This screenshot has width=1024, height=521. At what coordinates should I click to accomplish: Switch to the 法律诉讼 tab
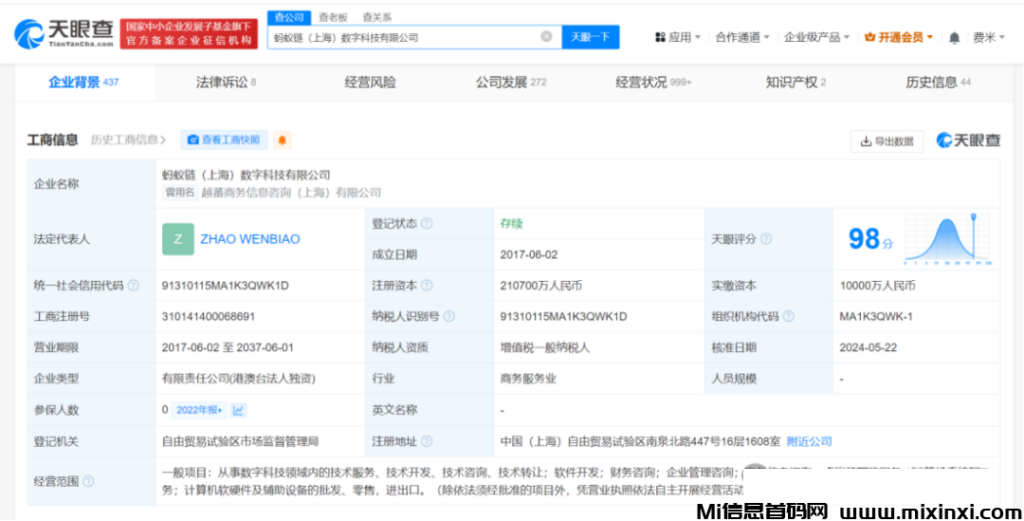225,82
